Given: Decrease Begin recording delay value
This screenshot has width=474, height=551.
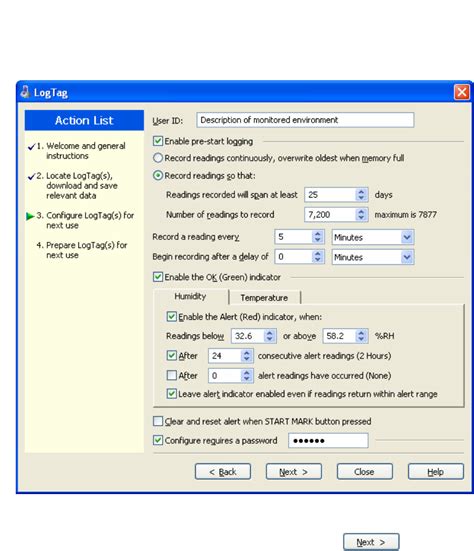Looking at the screenshot, I should point(317,260).
